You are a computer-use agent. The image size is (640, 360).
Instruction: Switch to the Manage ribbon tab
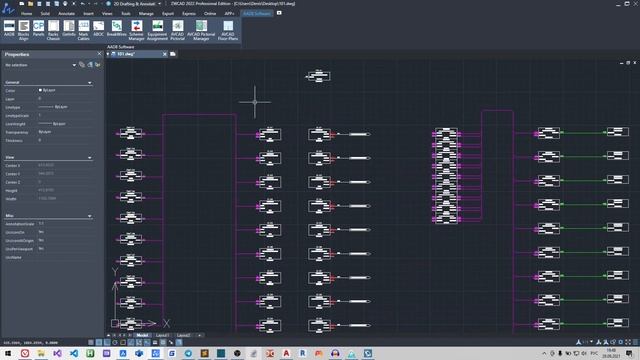point(146,13)
